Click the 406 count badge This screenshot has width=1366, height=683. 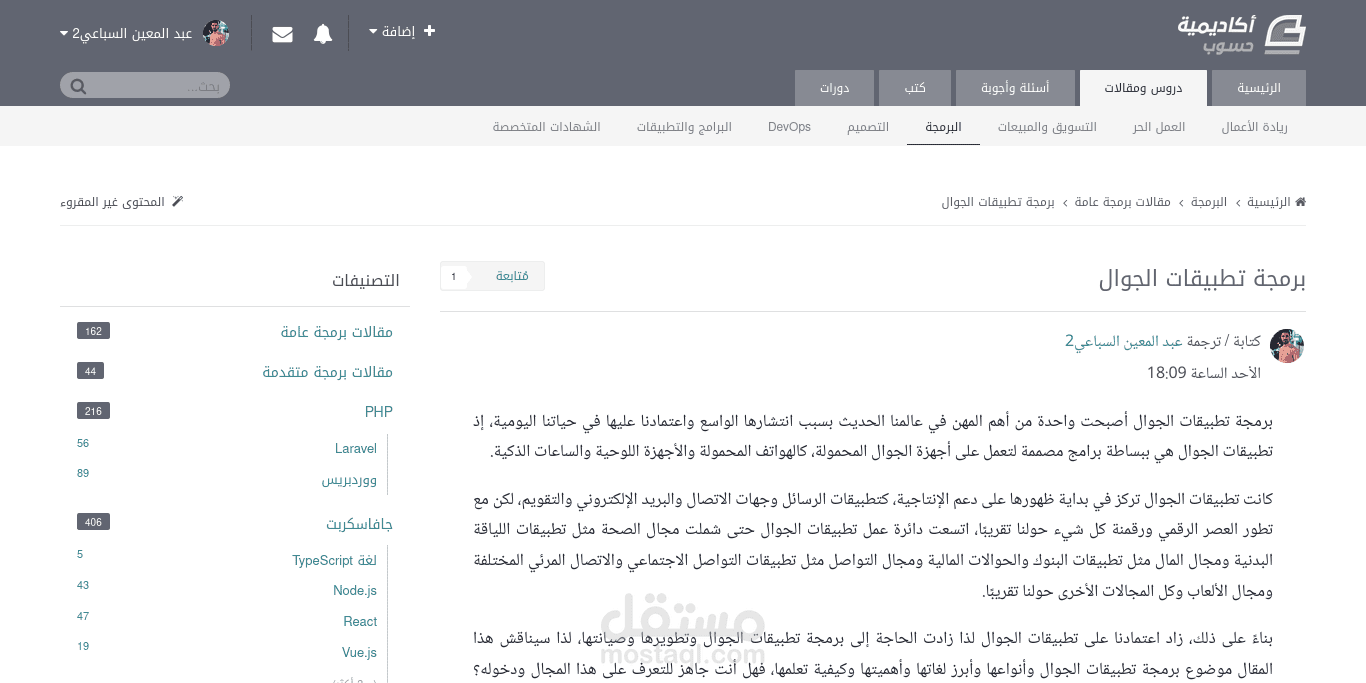pyautogui.click(x=93, y=522)
